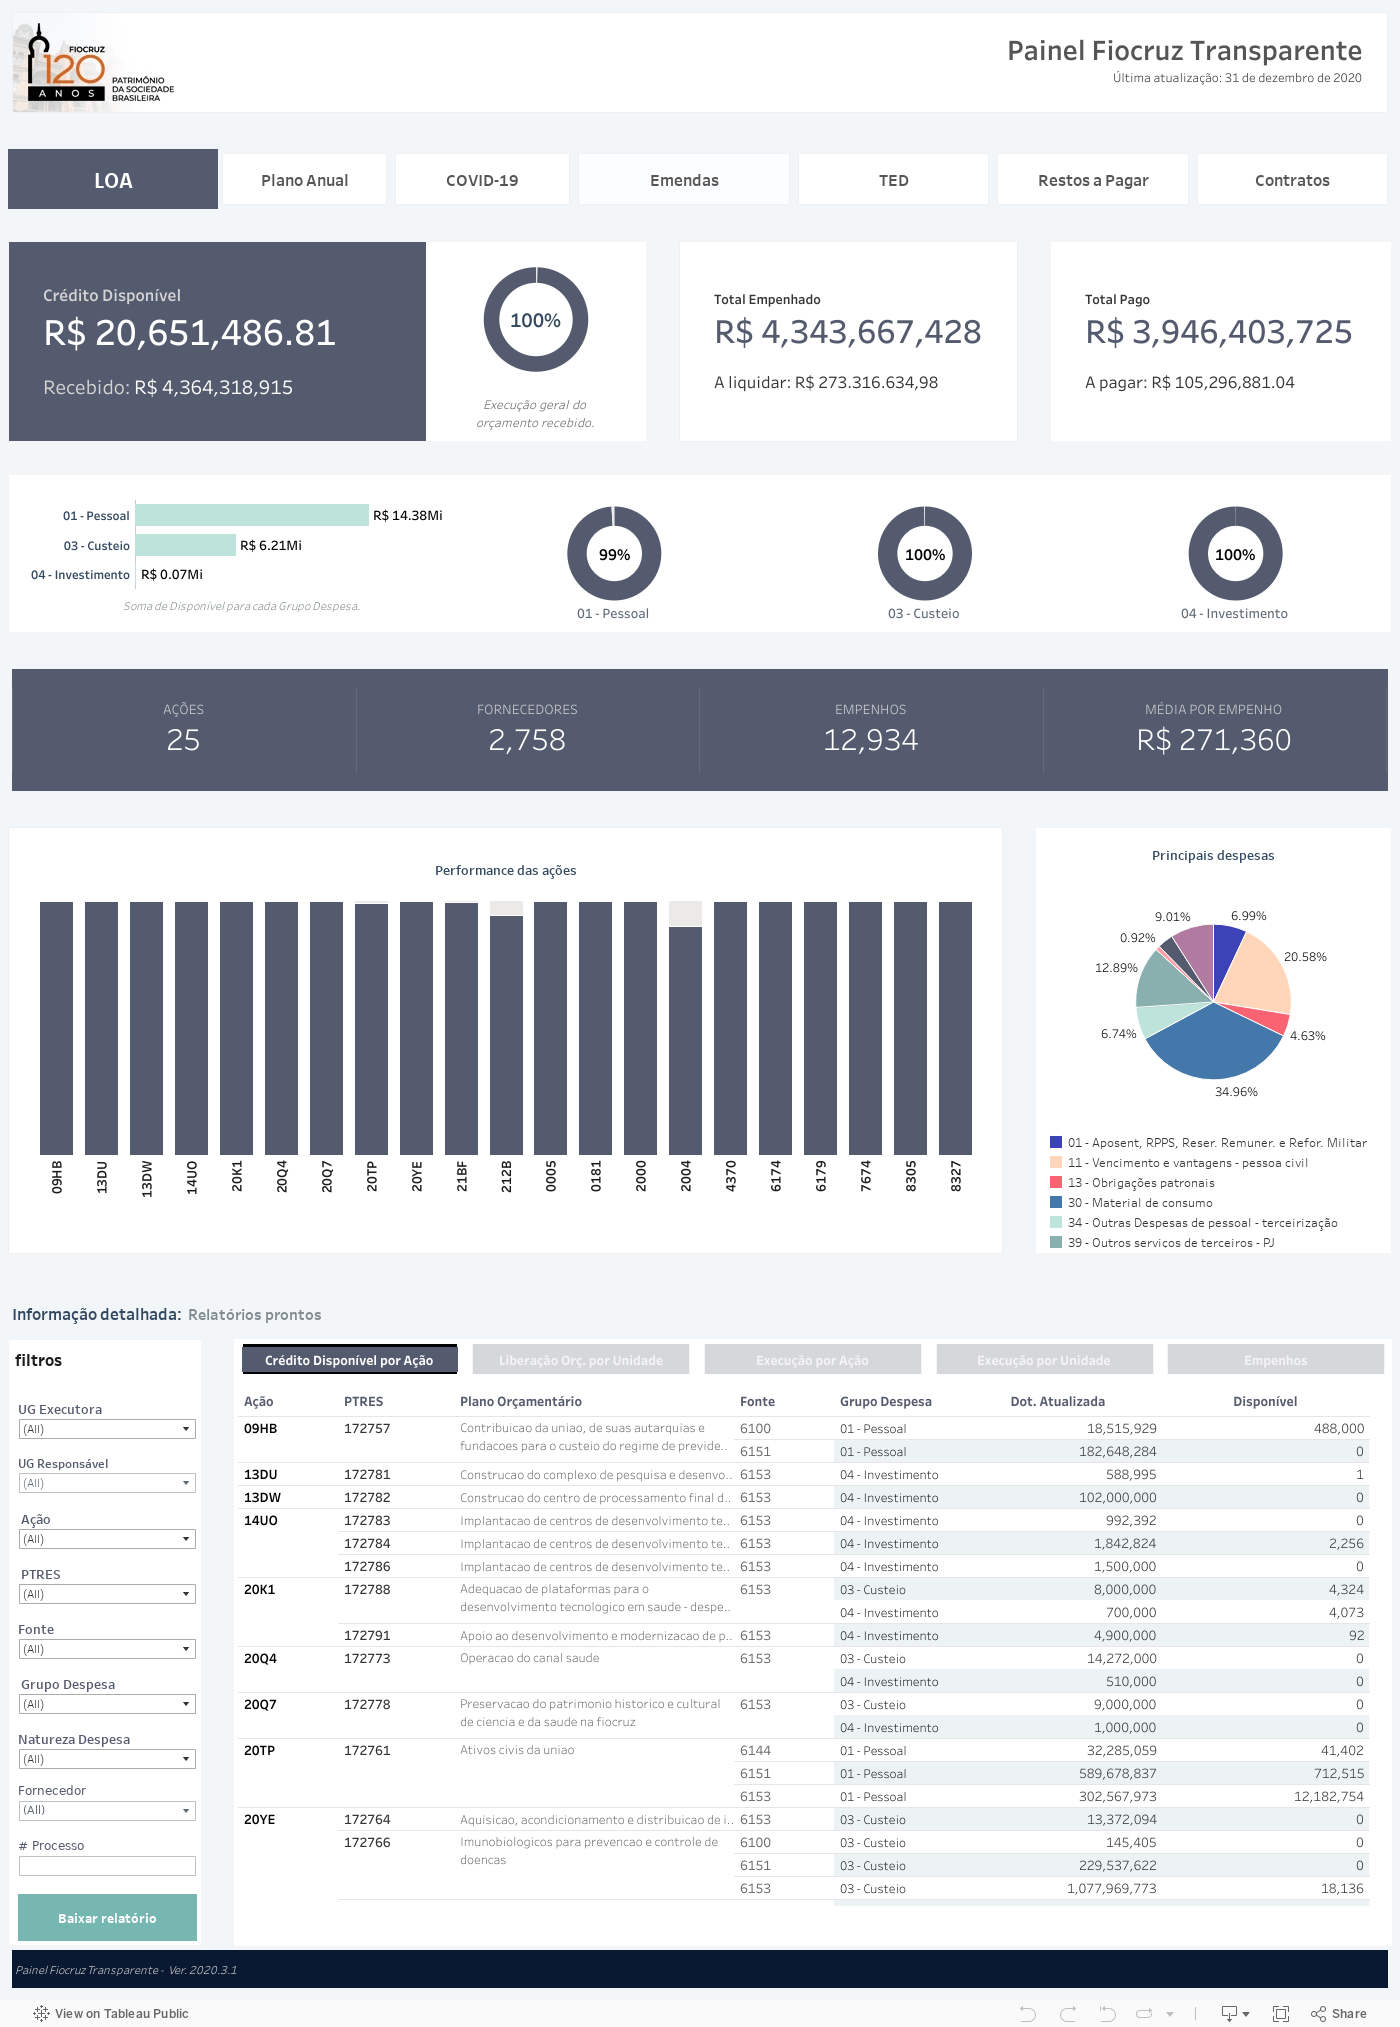
Task: Expand the Natureza Despesa filter dropdown
Action: coord(107,1759)
